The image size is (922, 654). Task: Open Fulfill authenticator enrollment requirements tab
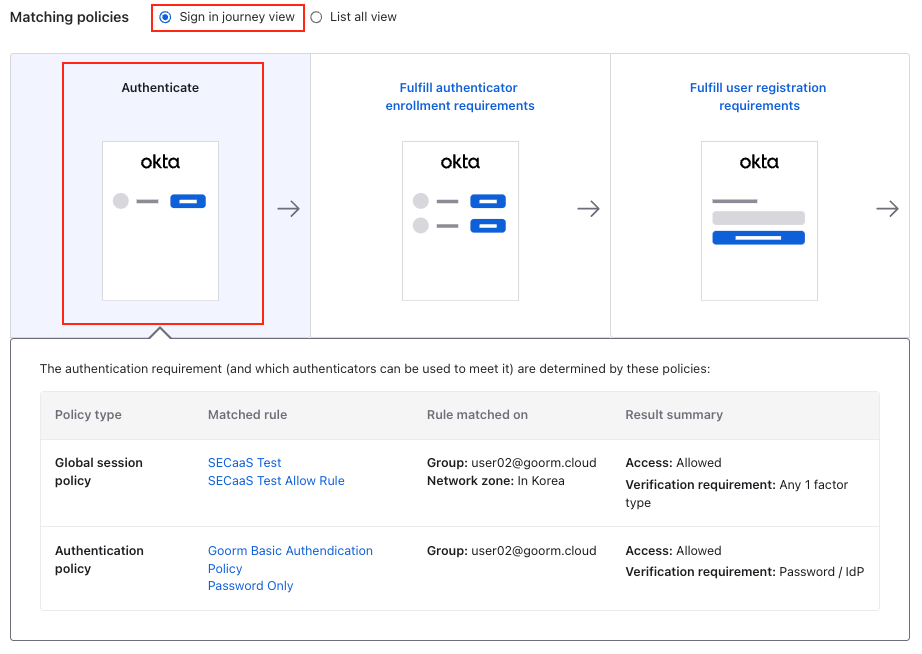460,97
